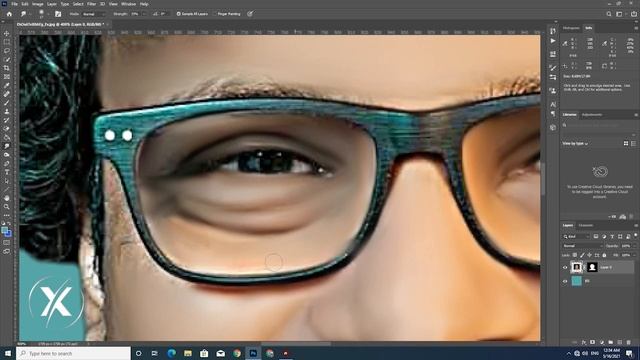The height and width of the screenshot is (360, 640).
Task: Open layer blend mode Normal dropdown
Action: point(582,246)
